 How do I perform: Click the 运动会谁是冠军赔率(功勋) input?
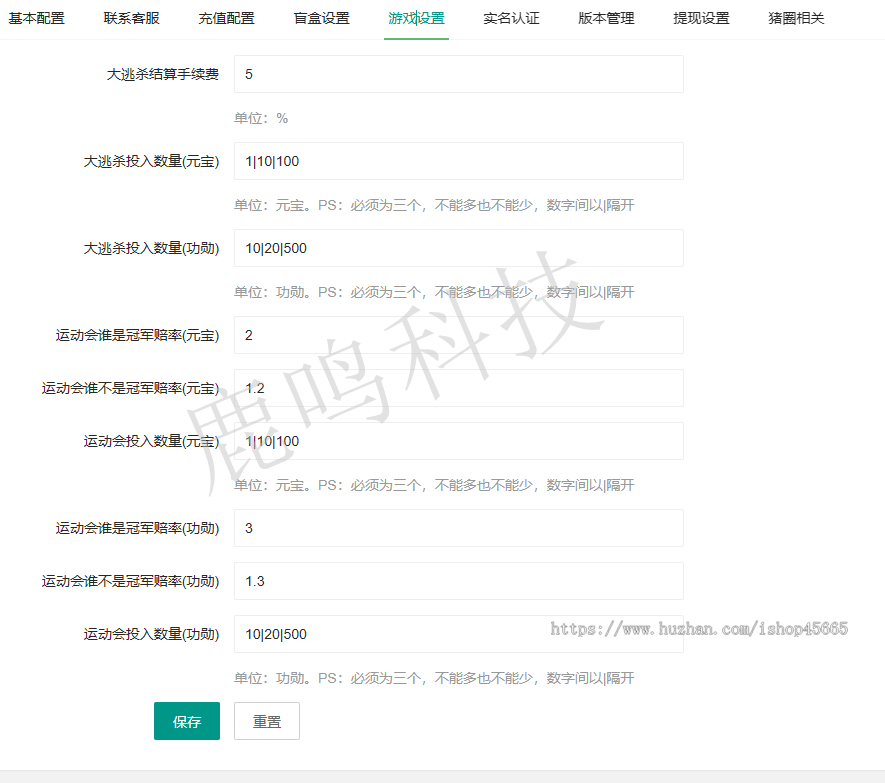pos(459,528)
